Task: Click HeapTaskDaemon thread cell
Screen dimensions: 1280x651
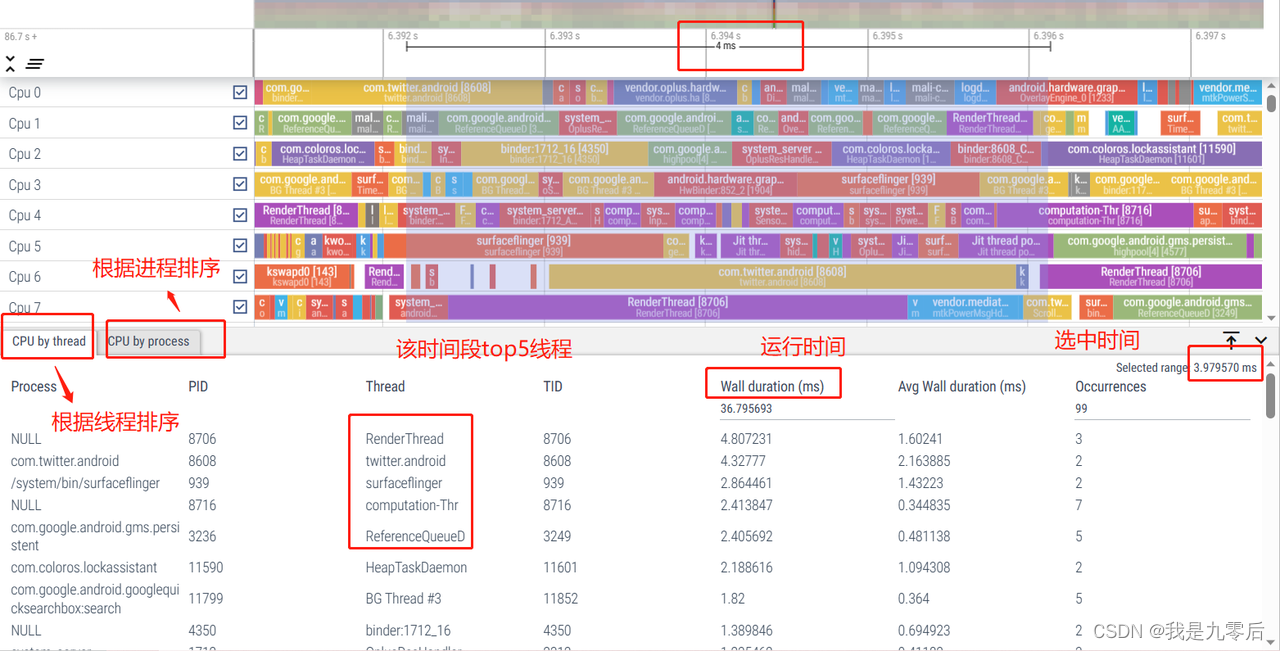Action: click(x=415, y=567)
